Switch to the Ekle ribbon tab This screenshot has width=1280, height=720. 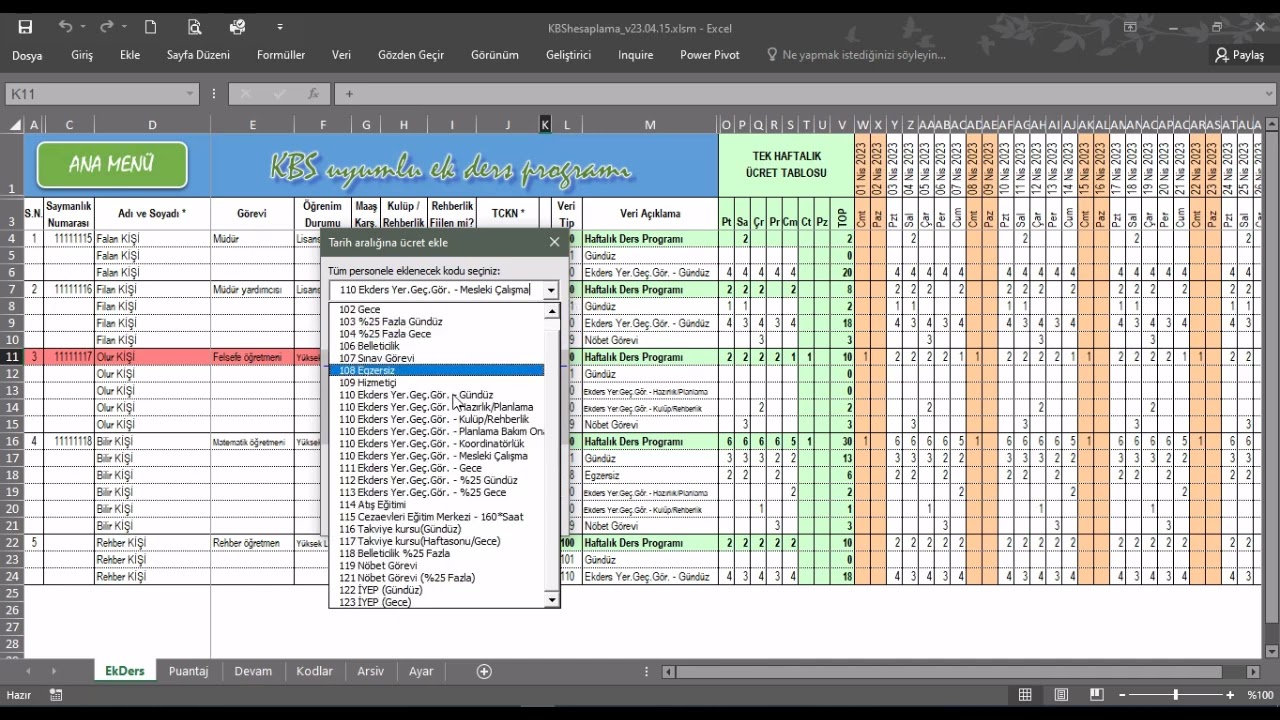coord(130,55)
